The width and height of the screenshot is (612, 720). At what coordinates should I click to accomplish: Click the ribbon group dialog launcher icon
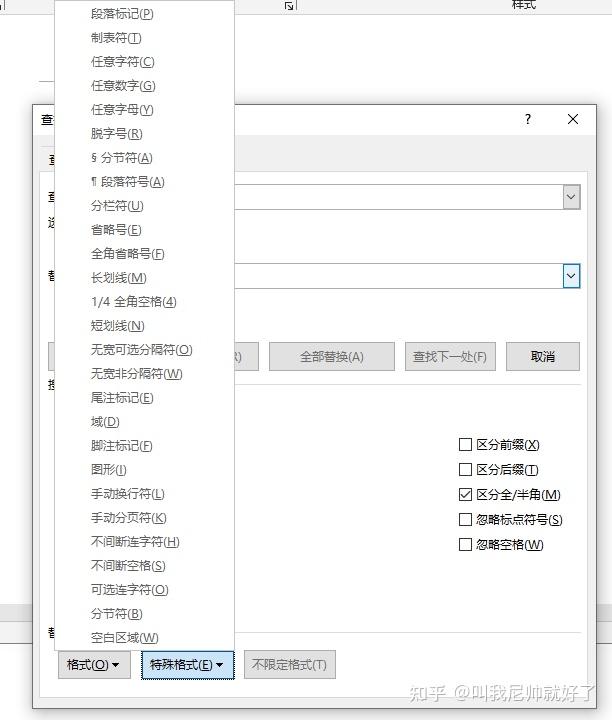pyautogui.click(x=289, y=6)
